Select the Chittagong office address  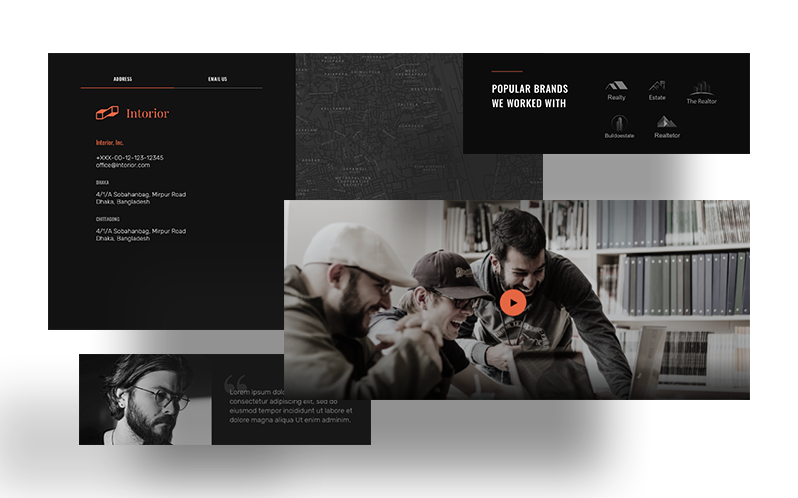140,234
